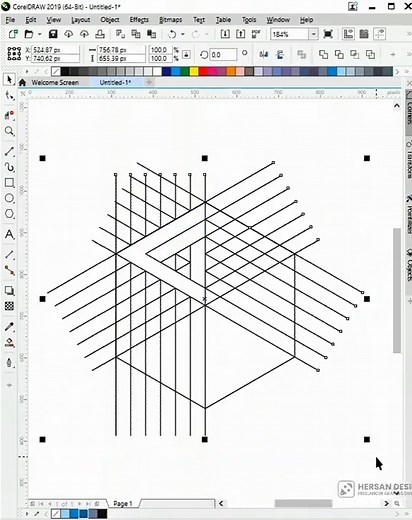This screenshot has height=520, width=412.
Task: Click the Open folder icon
Action: 29,34
